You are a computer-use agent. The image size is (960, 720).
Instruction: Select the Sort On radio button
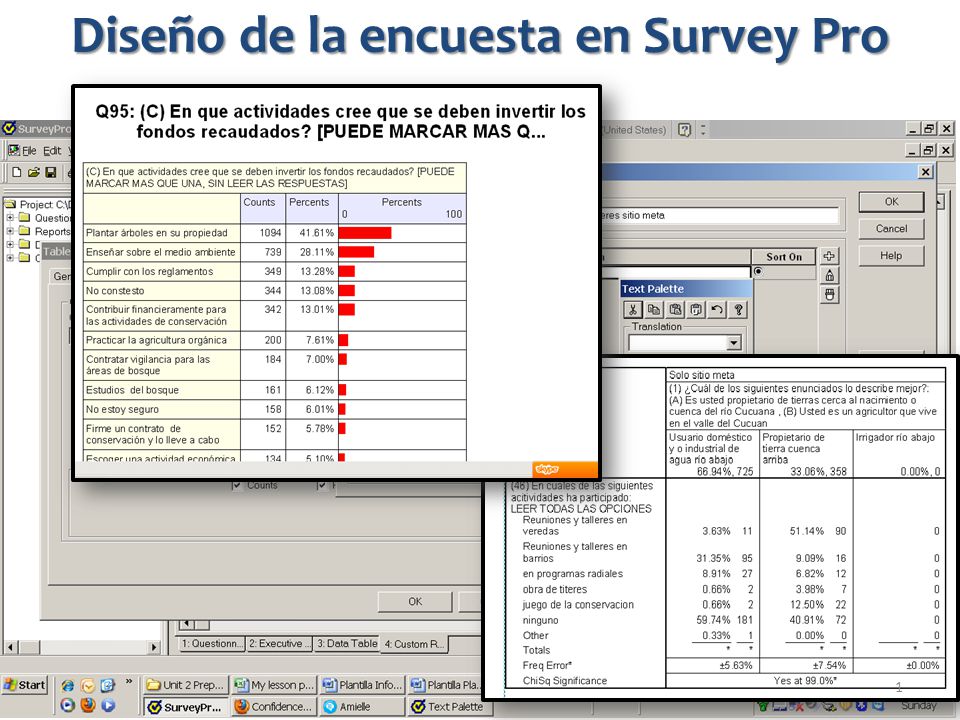pyautogui.click(x=758, y=271)
